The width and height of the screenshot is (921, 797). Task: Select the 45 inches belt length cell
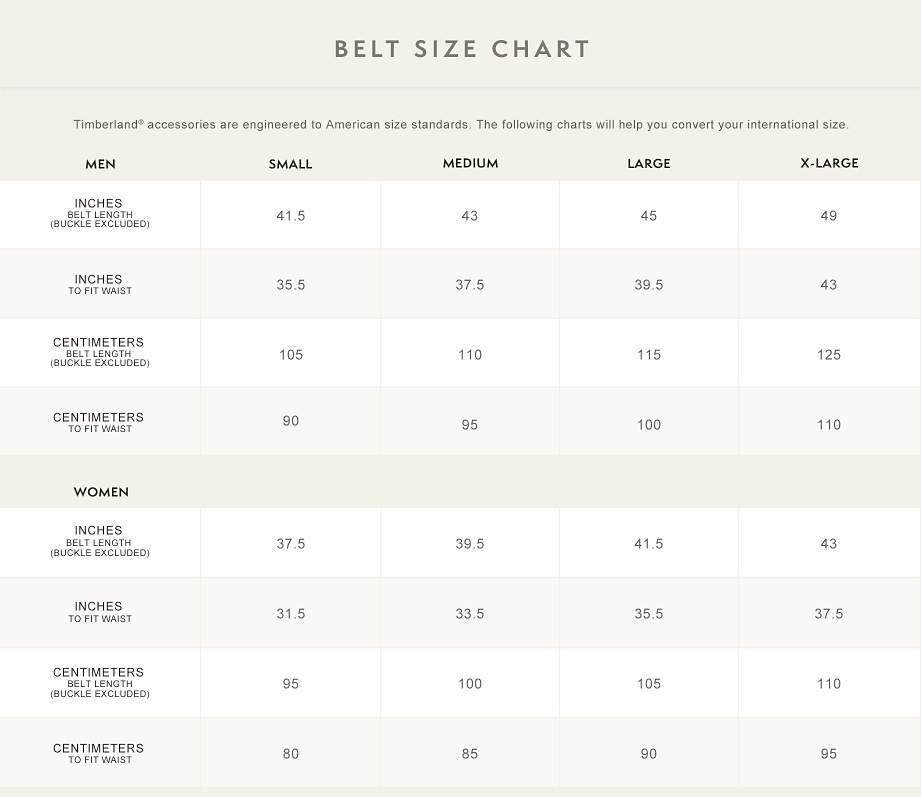[649, 216]
